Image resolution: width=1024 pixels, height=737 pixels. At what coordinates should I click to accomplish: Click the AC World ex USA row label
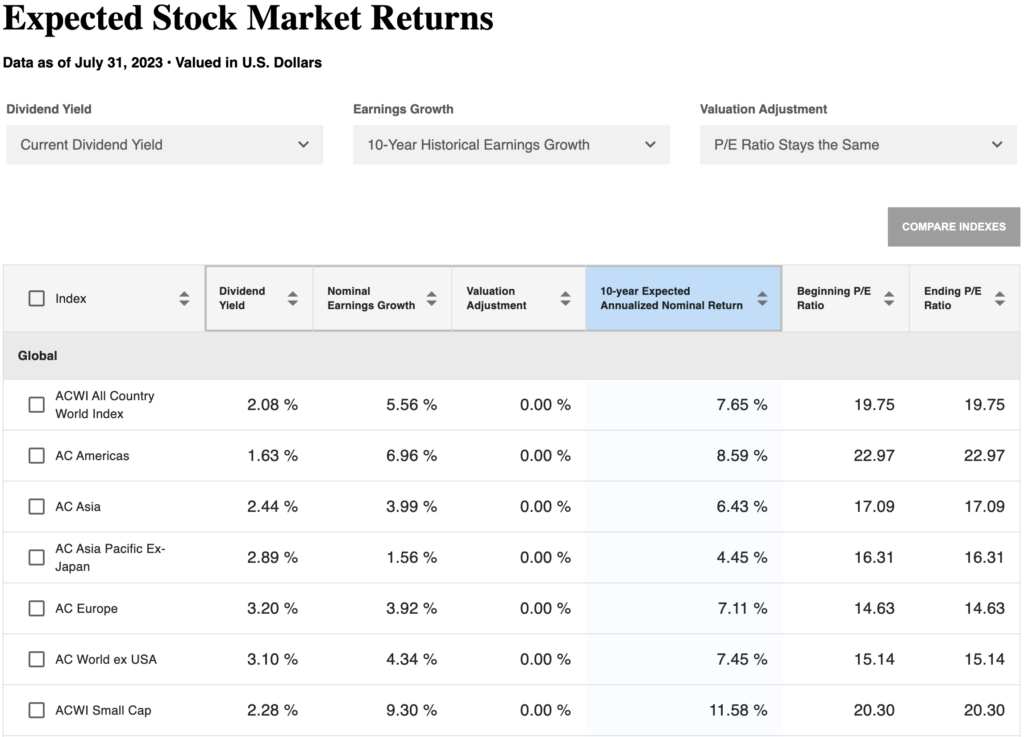pyautogui.click(x=106, y=659)
